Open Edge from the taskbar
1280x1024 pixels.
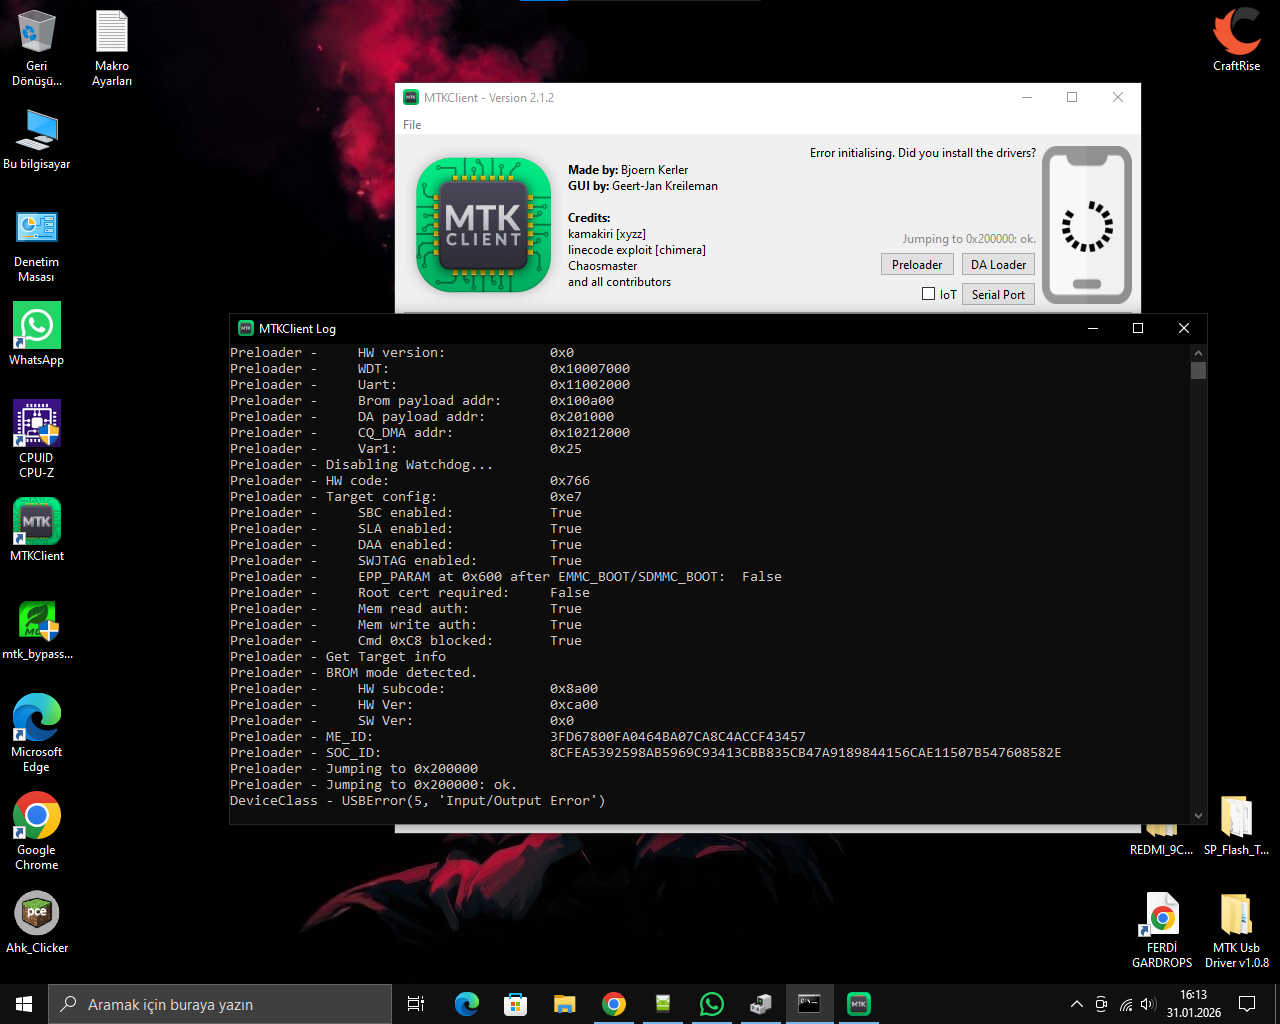click(x=467, y=1004)
